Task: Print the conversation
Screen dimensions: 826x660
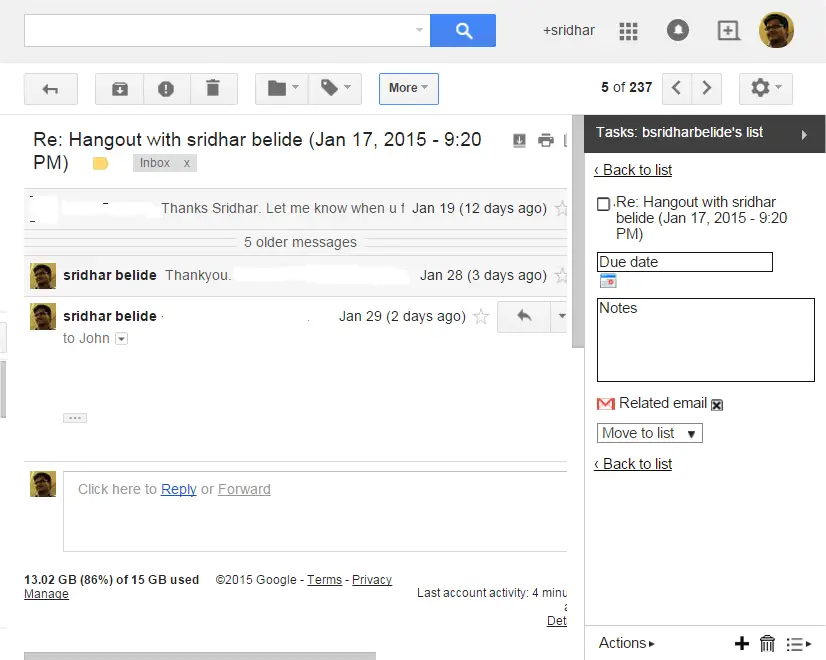Action: point(546,140)
